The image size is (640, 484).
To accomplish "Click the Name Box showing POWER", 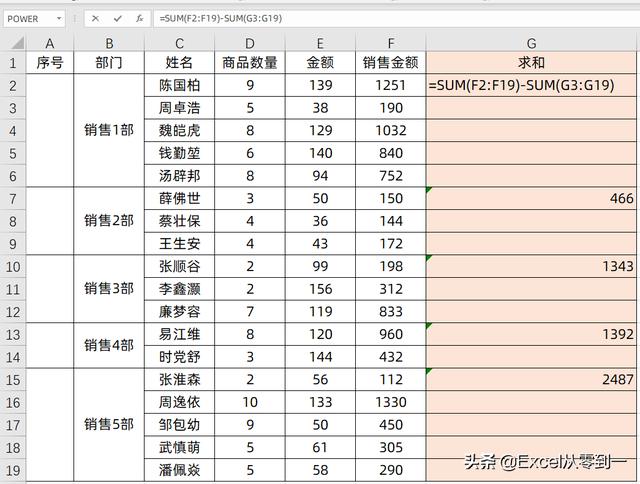I will point(26,18).
